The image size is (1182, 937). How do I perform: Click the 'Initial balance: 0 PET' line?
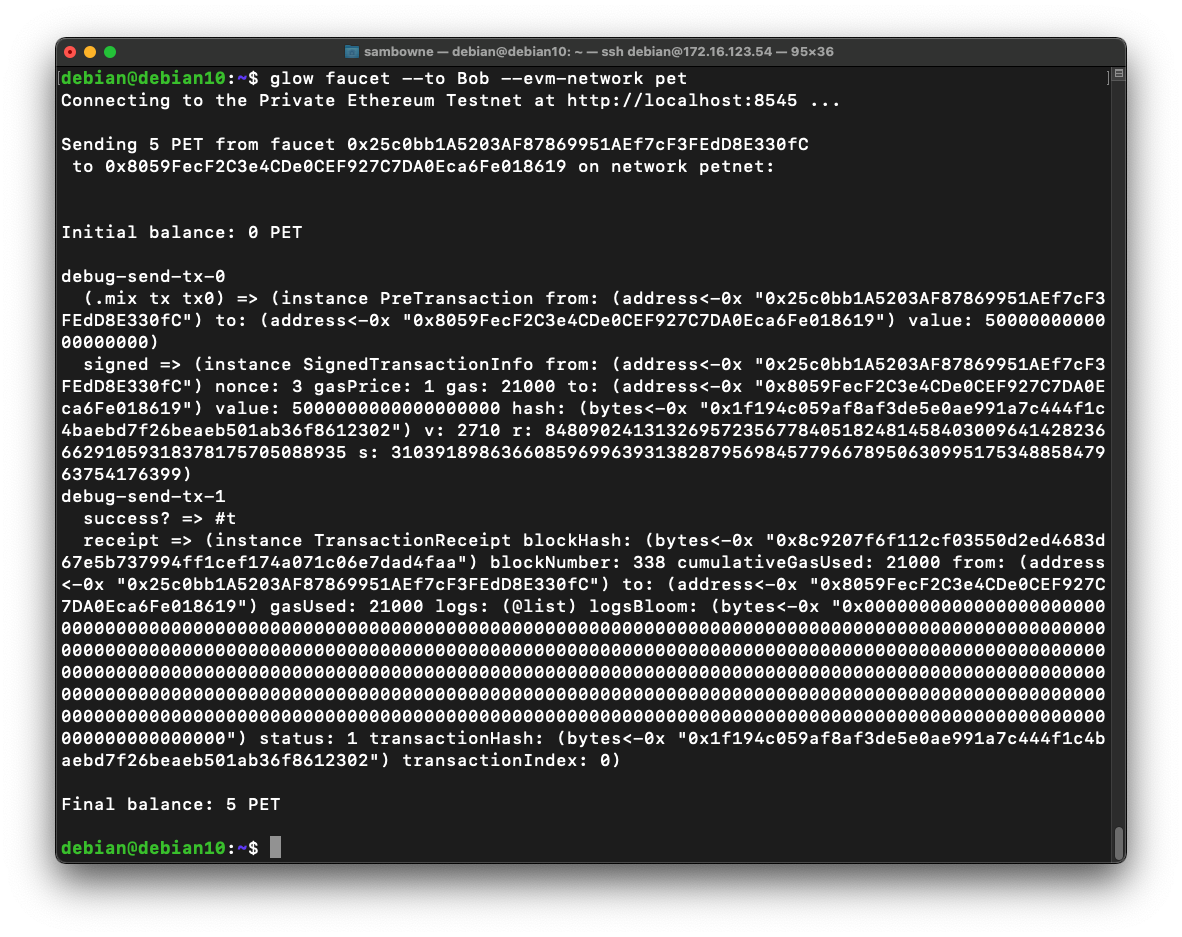(182, 232)
